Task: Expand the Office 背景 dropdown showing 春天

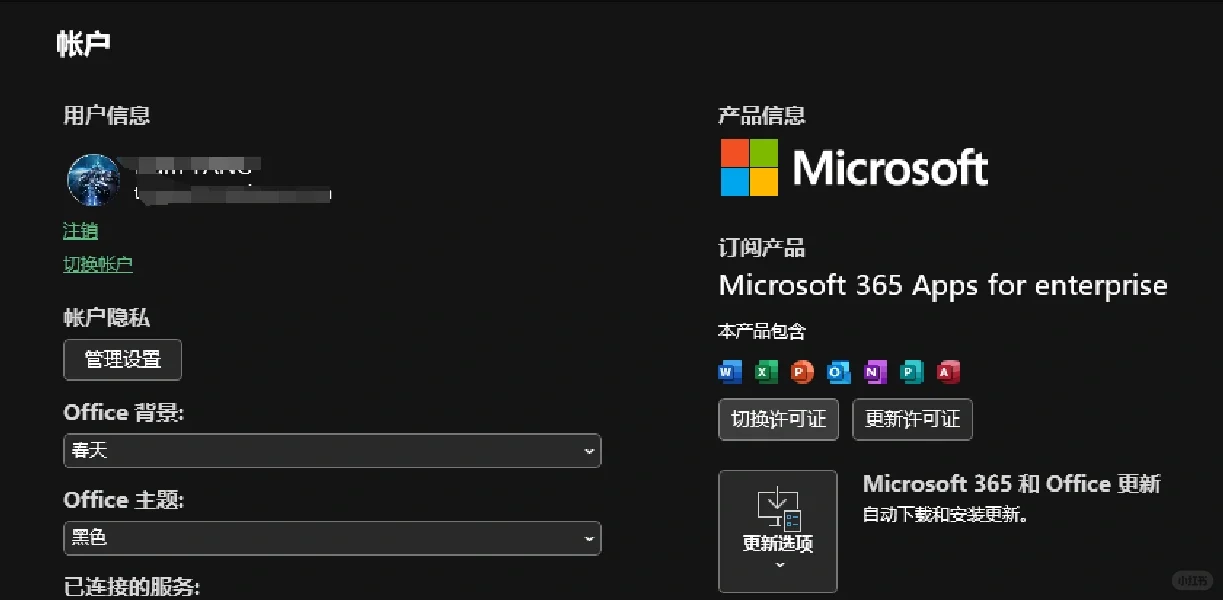Action: (x=332, y=451)
